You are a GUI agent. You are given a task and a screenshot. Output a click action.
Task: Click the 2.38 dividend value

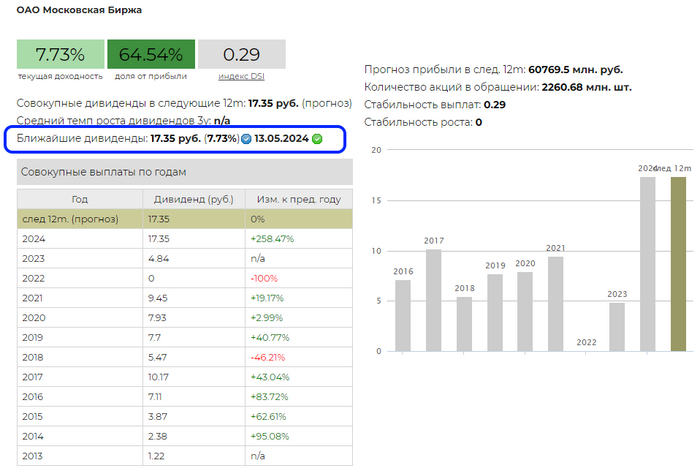point(158,436)
